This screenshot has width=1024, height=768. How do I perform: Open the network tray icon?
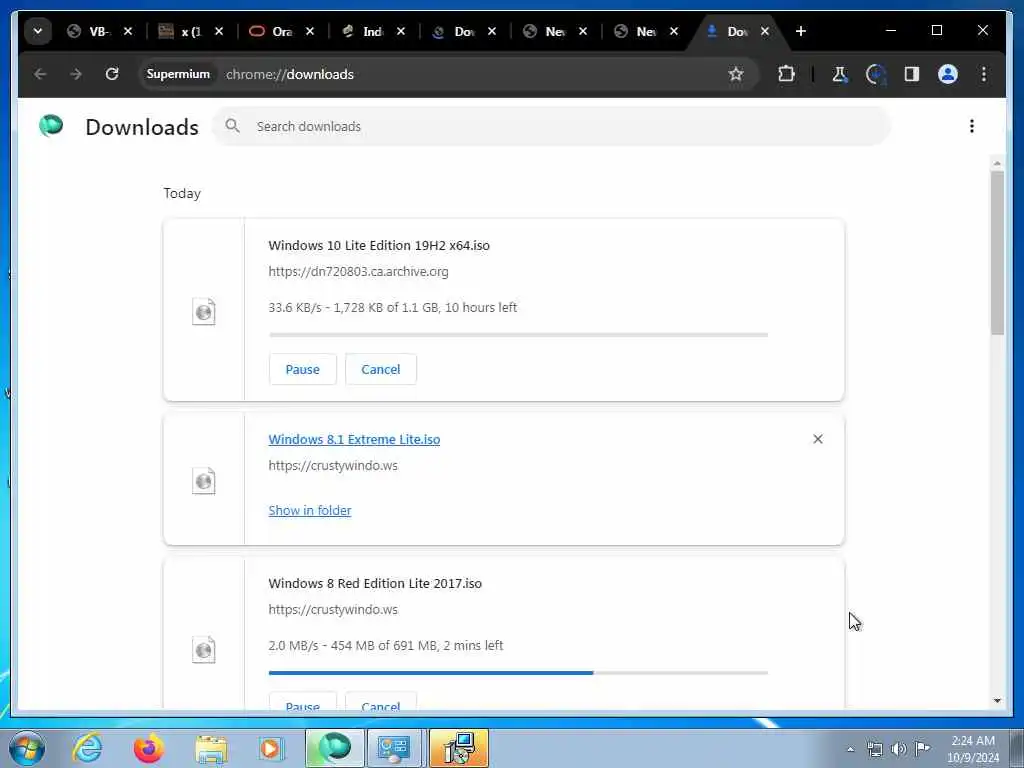coord(874,749)
